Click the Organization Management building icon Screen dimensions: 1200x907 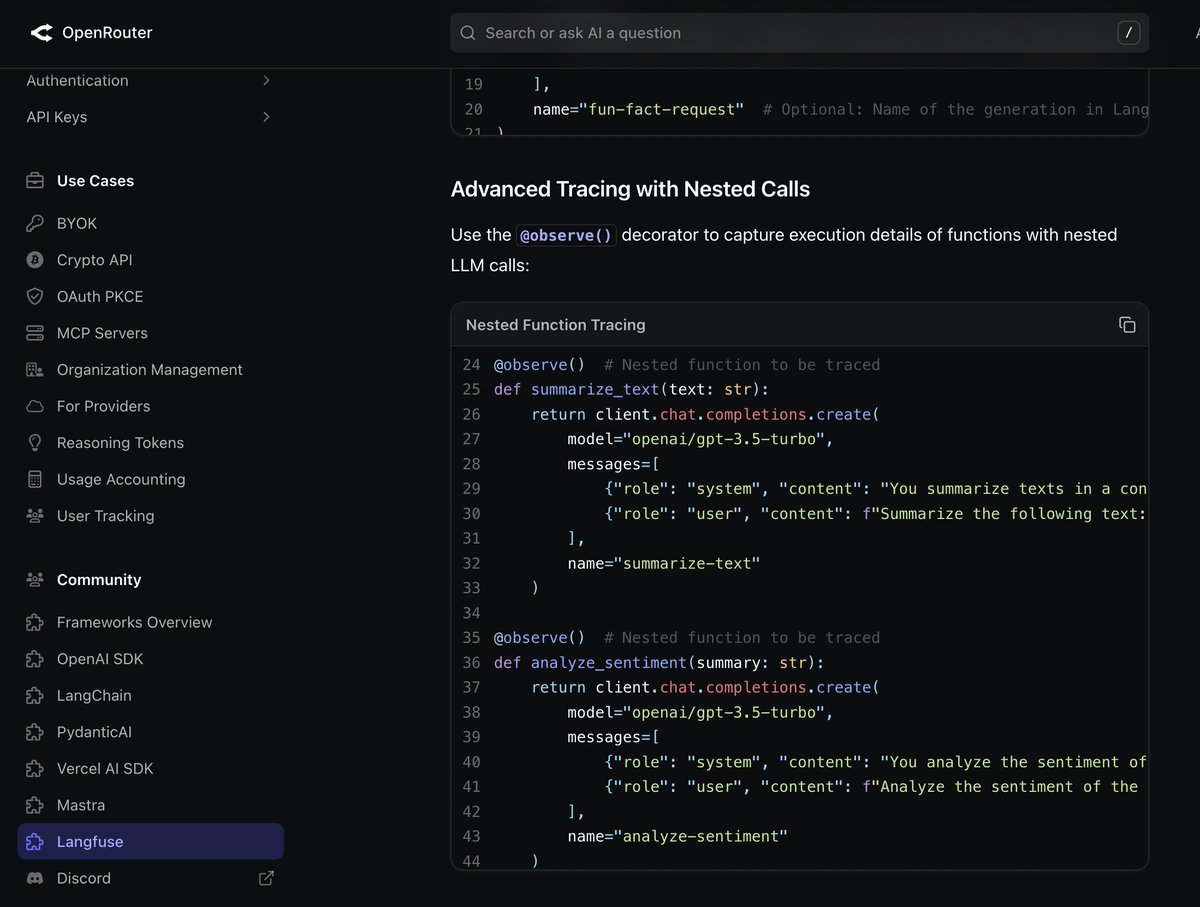35,370
